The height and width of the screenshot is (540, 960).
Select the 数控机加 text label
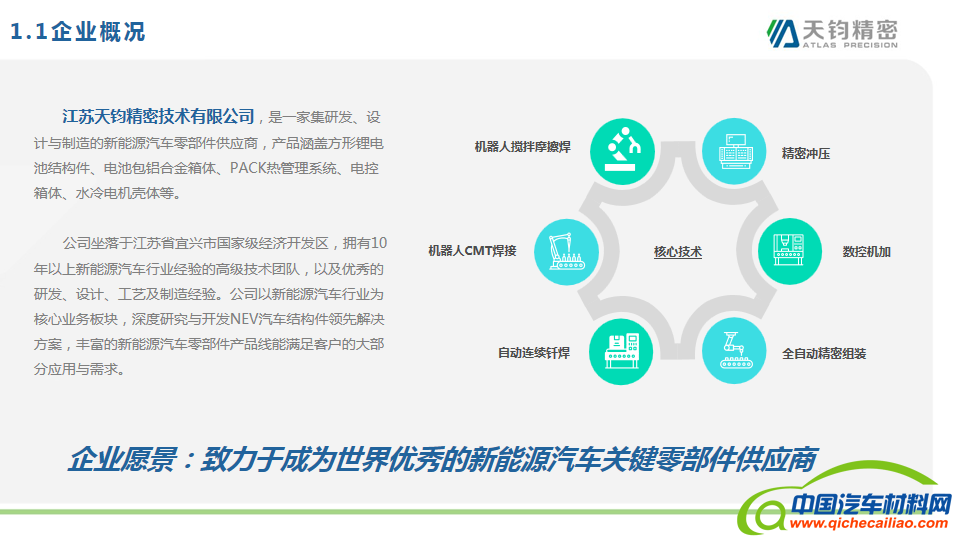(866, 252)
